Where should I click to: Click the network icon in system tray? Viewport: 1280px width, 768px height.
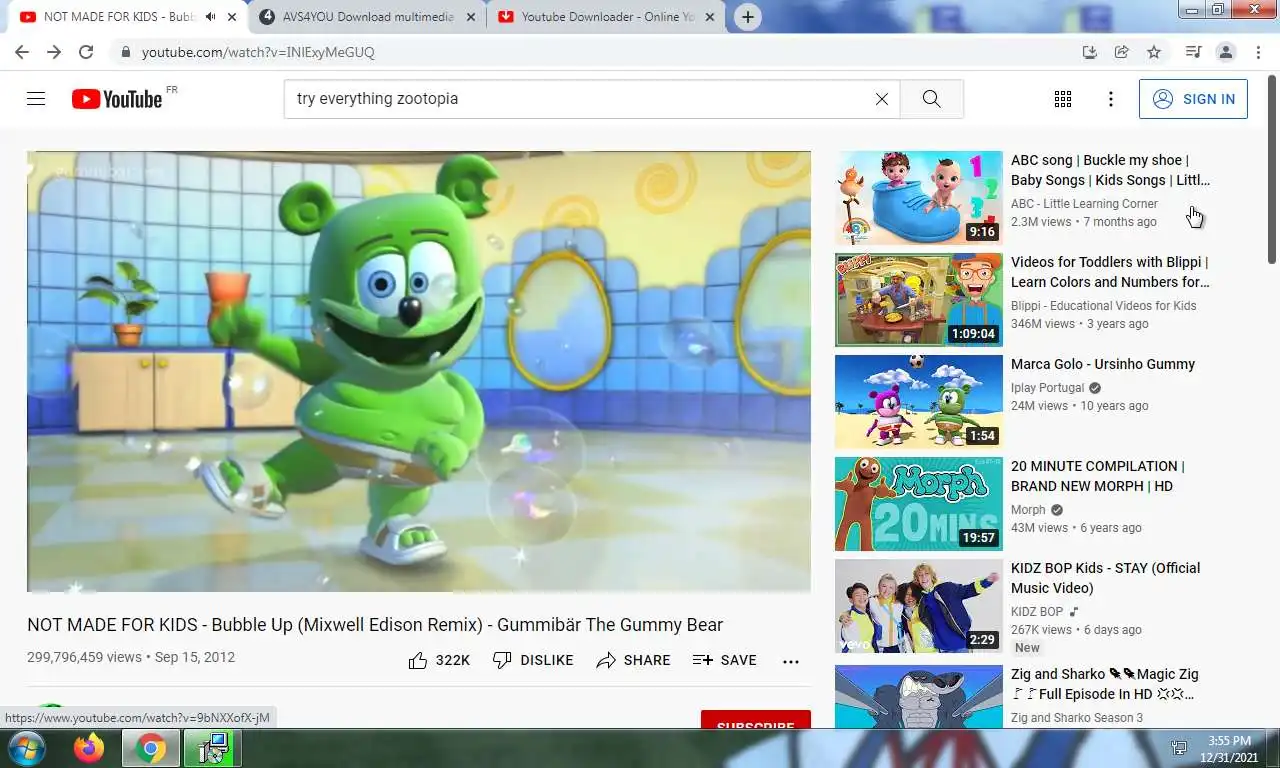click(1179, 748)
